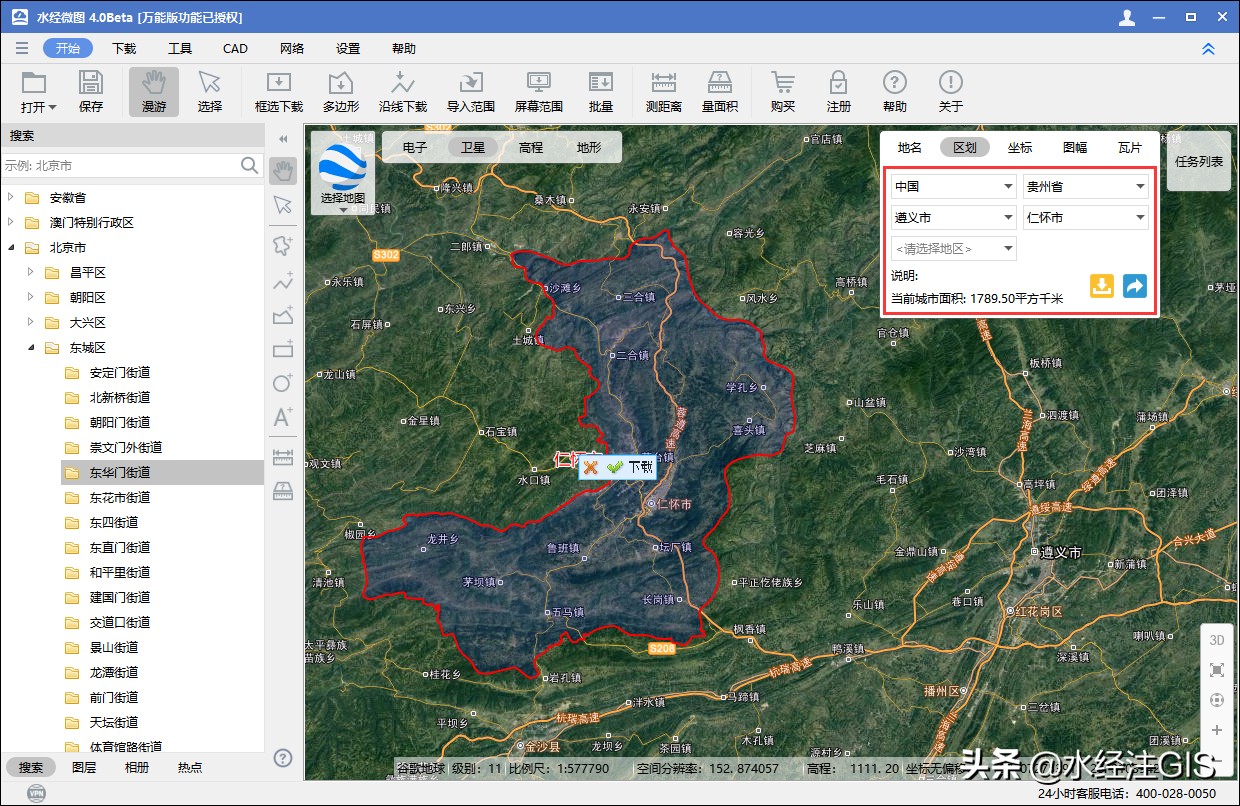Click the 沿线下载 along-line download icon
Screen dimensions: 1240x806
point(402,84)
